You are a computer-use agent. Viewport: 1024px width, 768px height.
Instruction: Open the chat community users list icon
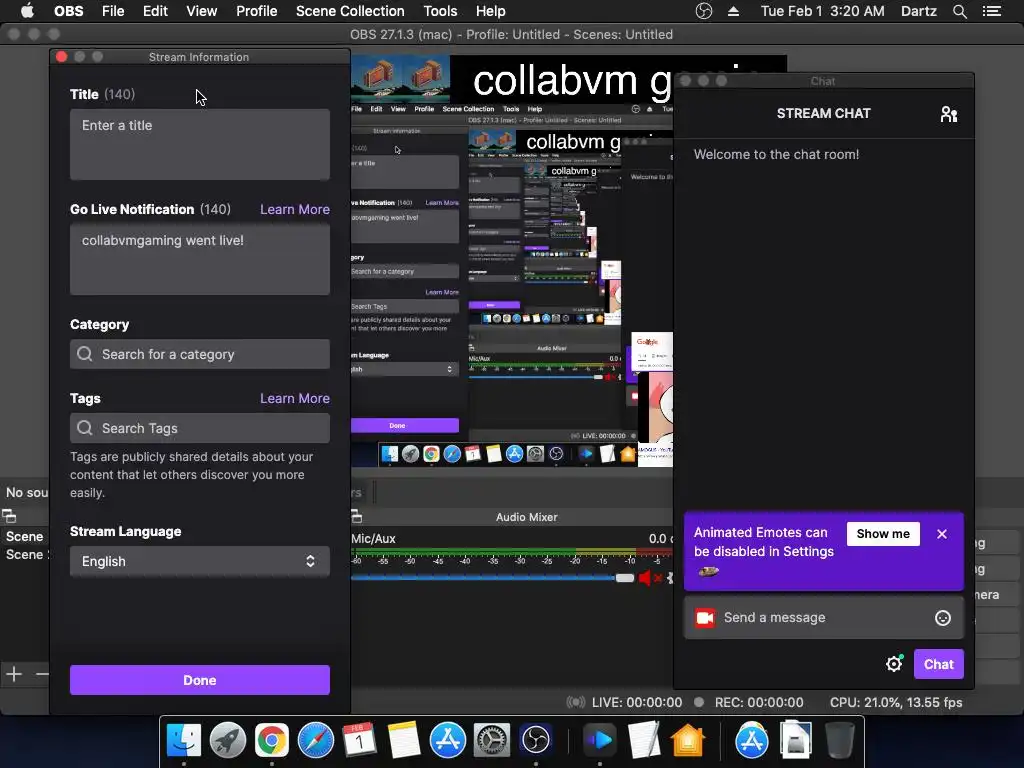948,114
